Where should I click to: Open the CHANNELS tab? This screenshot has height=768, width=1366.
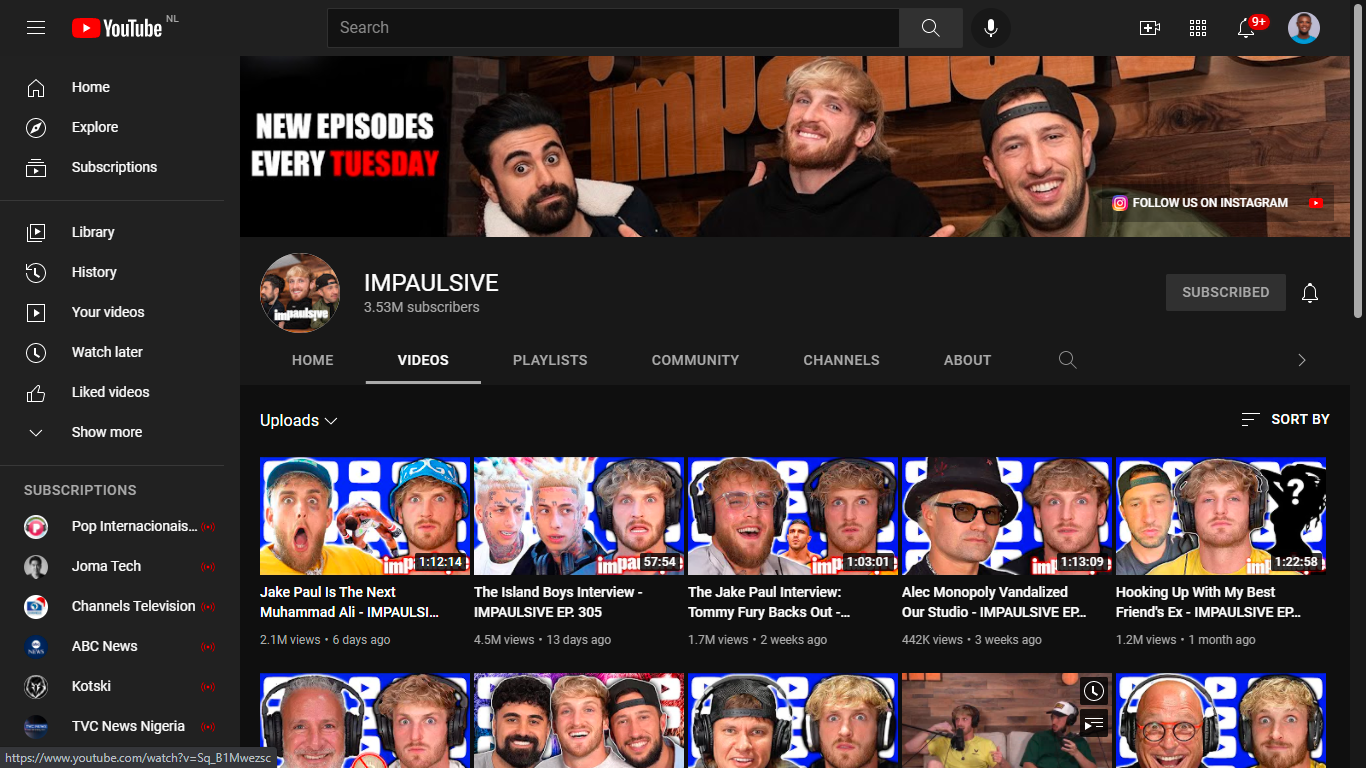point(842,360)
